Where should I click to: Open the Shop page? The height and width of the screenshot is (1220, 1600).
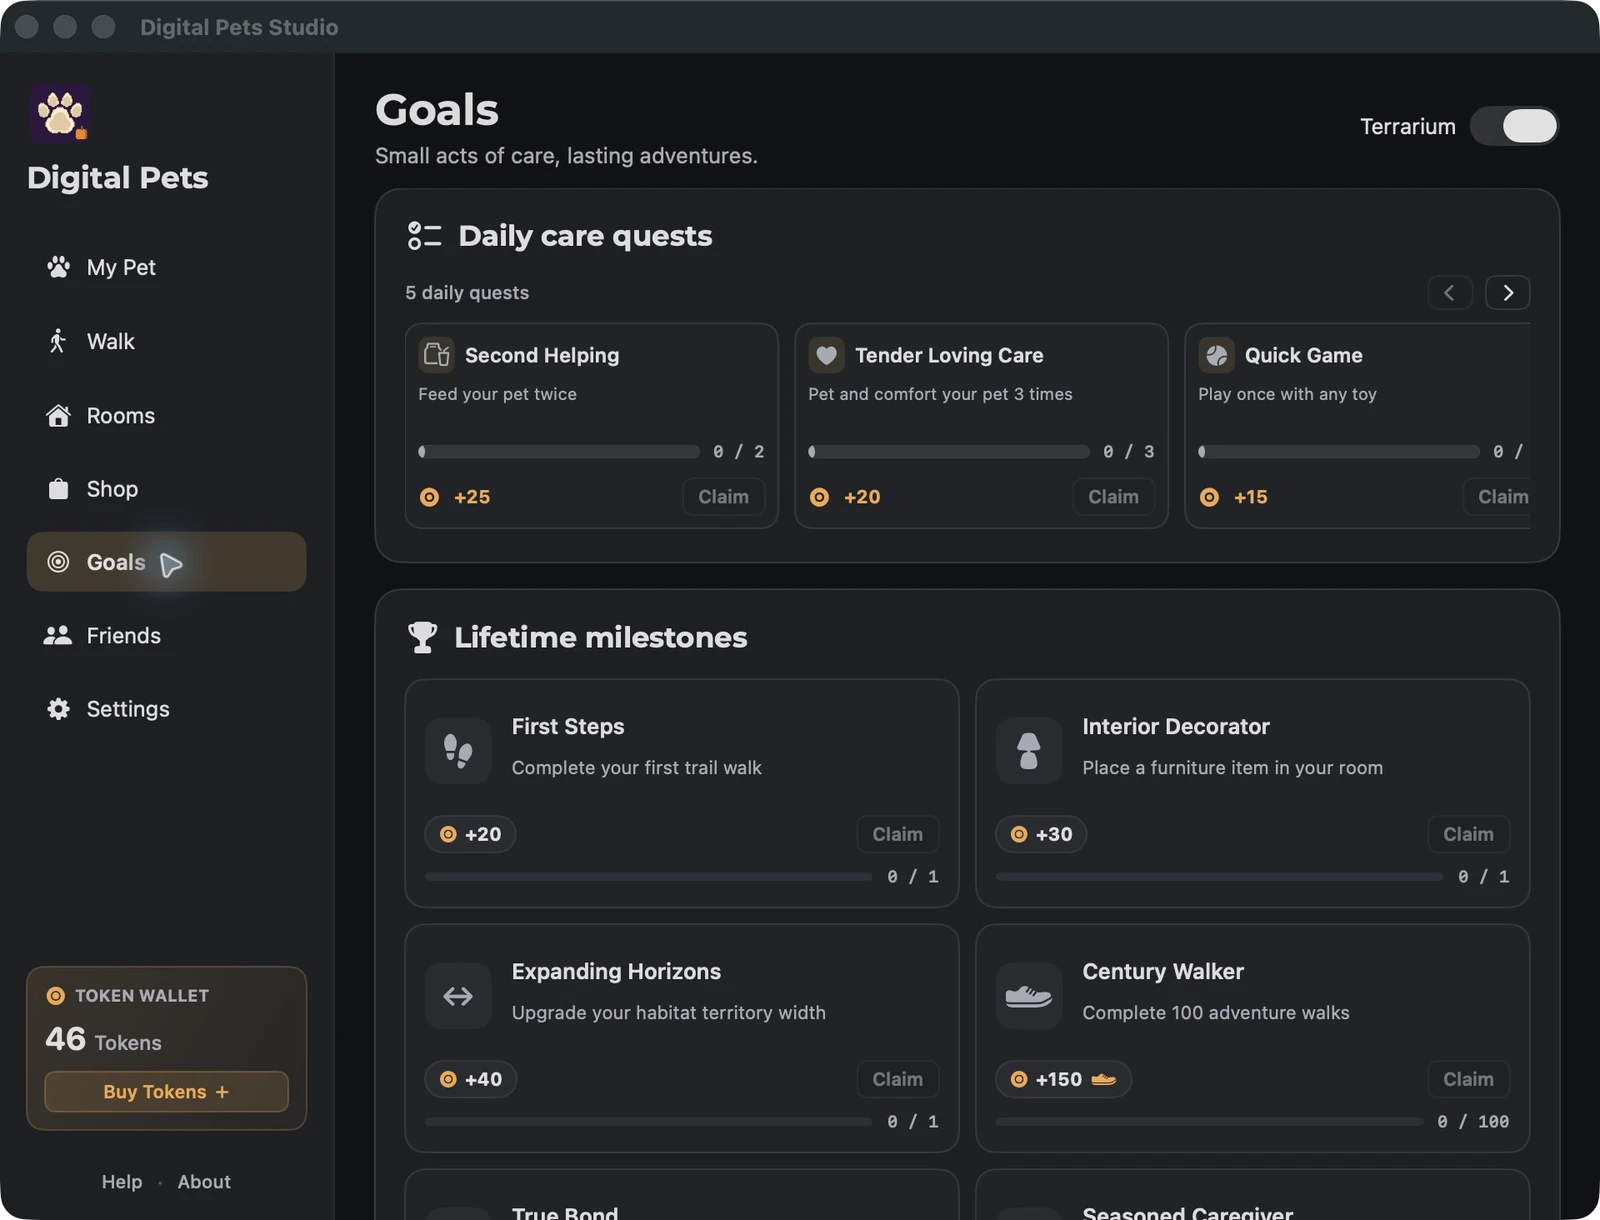166,489
